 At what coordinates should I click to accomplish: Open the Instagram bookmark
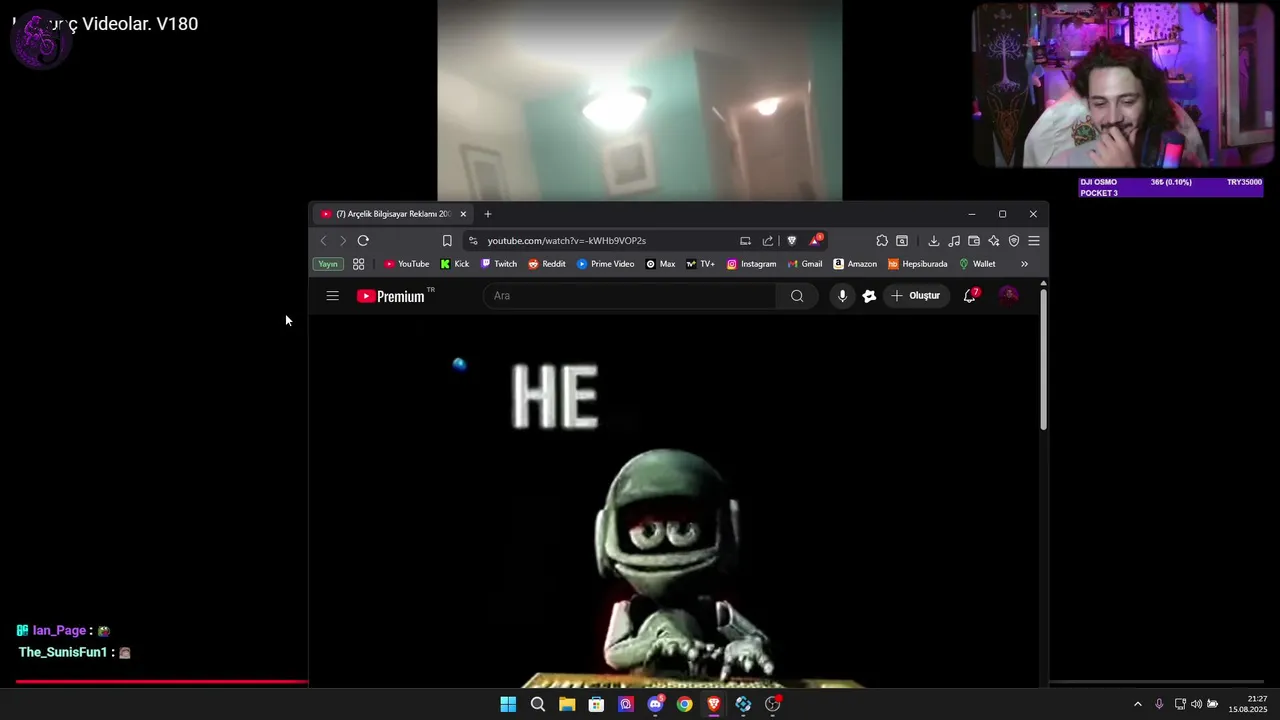point(751,264)
